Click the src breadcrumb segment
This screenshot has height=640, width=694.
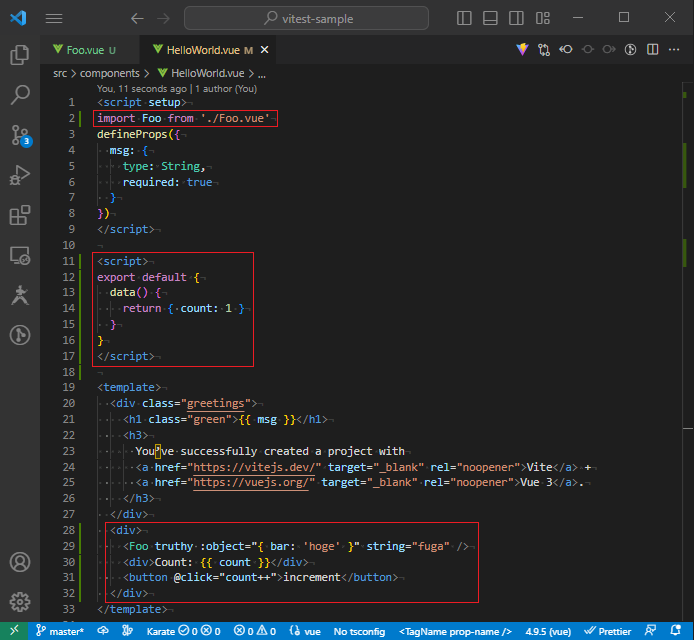[60, 73]
